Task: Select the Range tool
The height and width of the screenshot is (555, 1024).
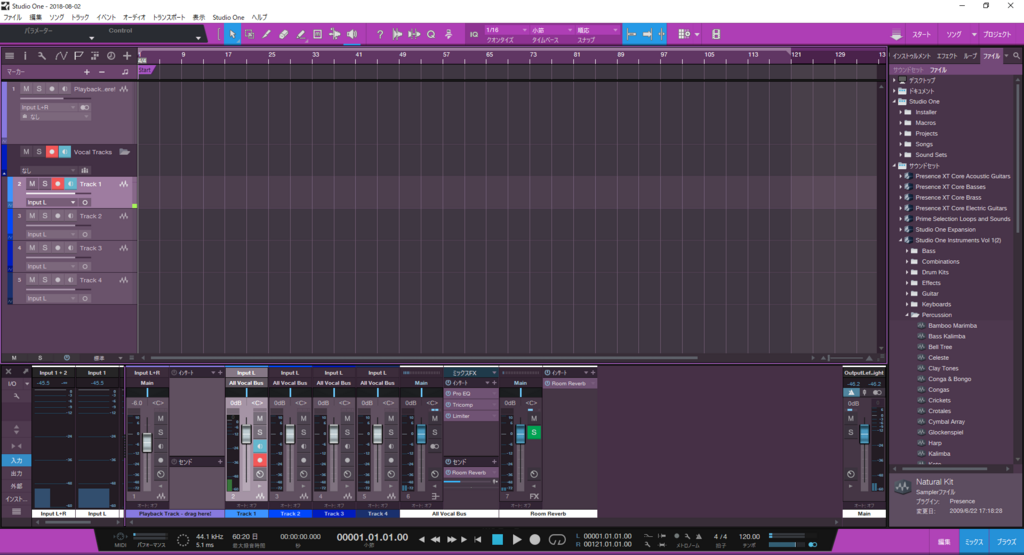Action: point(249,34)
